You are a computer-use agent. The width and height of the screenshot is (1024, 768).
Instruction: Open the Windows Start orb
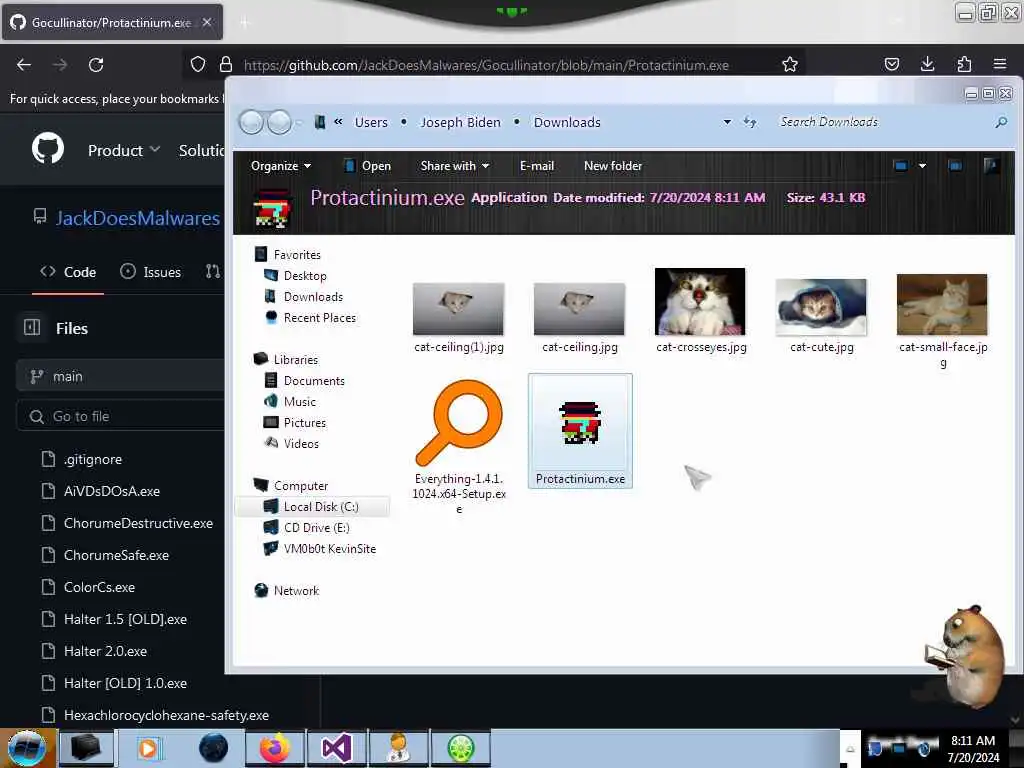coord(26,748)
